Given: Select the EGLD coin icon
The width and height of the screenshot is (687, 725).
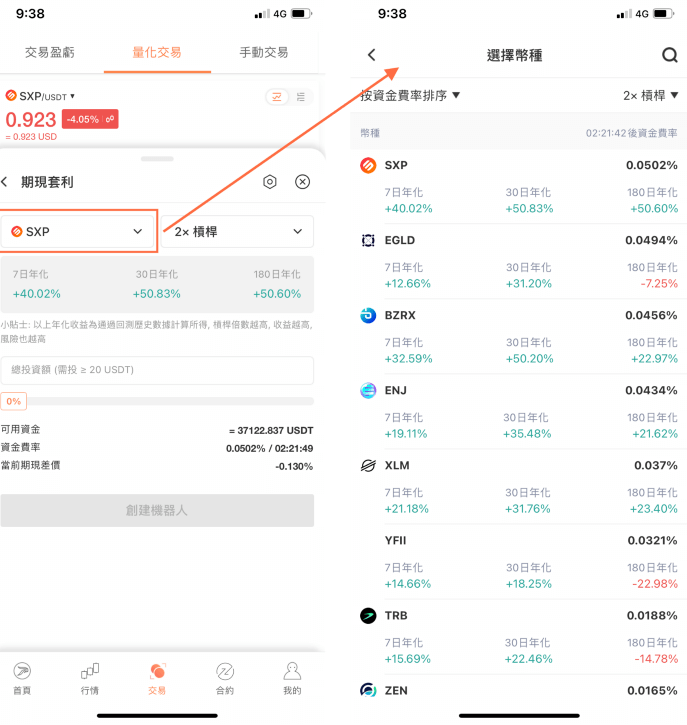Looking at the screenshot, I should pyautogui.click(x=368, y=240).
